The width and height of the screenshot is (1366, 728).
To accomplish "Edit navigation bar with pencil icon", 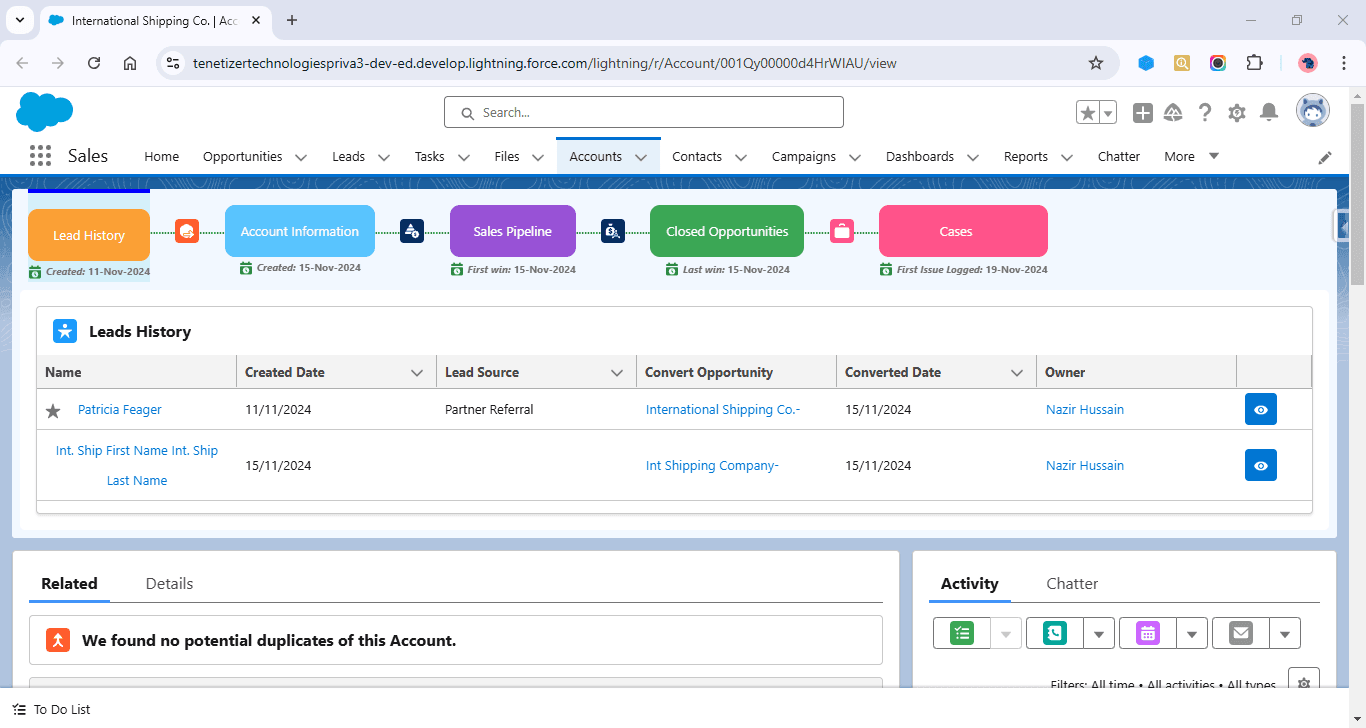I will pos(1325,157).
